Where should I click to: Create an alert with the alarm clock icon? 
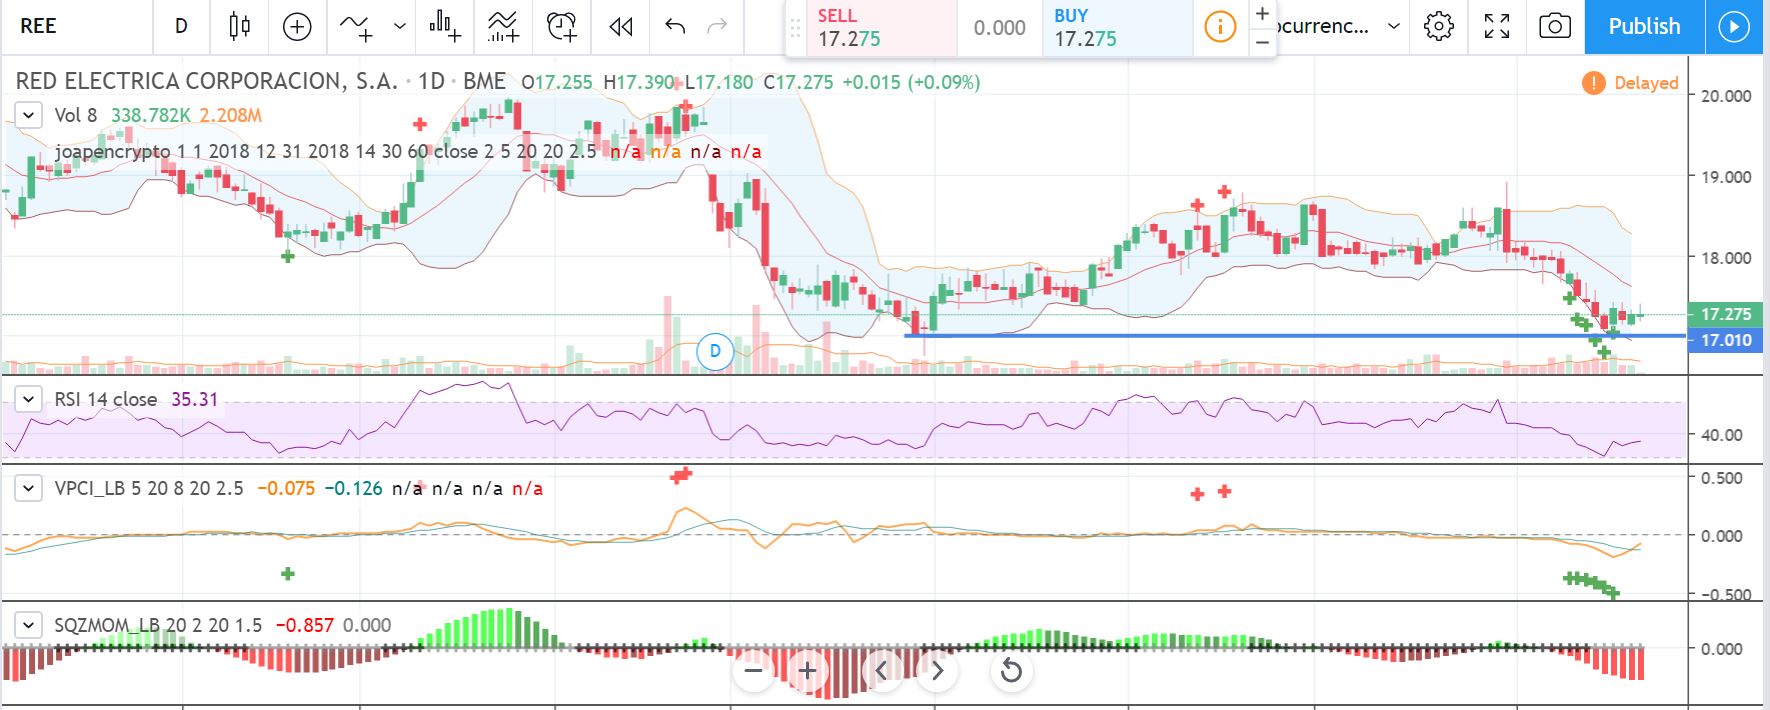(x=562, y=27)
